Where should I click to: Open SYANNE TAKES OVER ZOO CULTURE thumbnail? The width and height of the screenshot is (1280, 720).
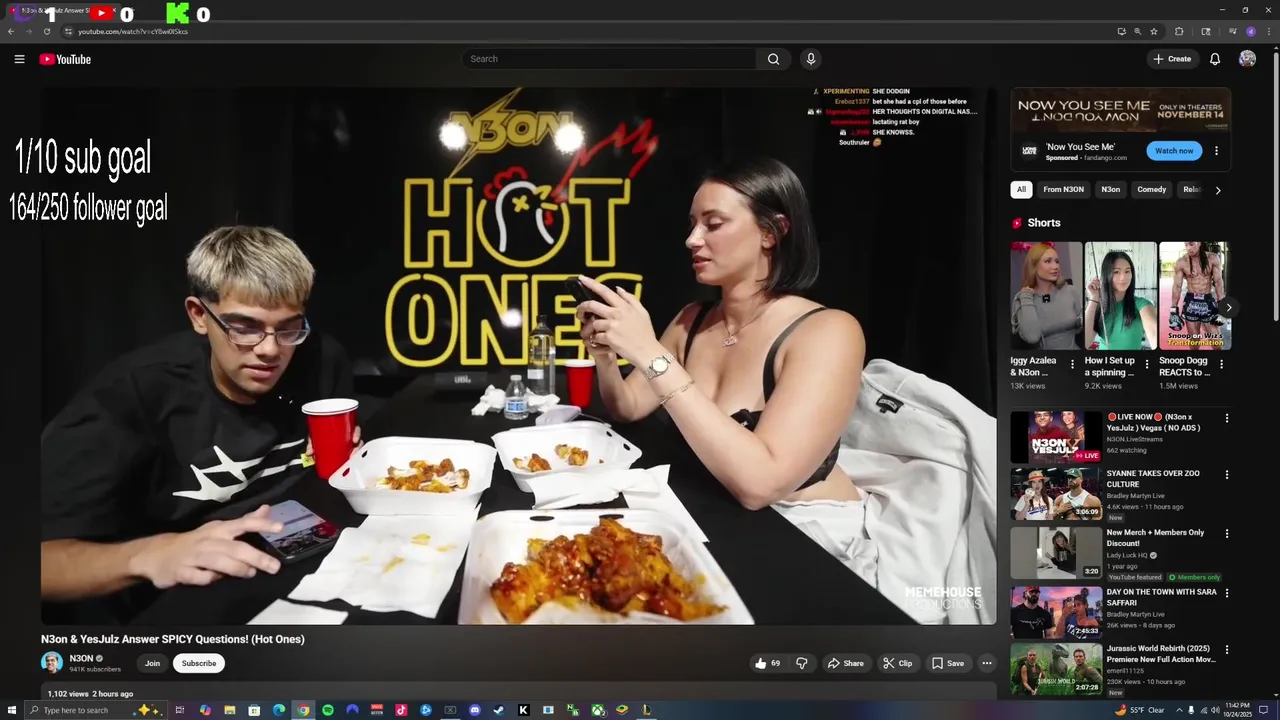point(1056,494)
